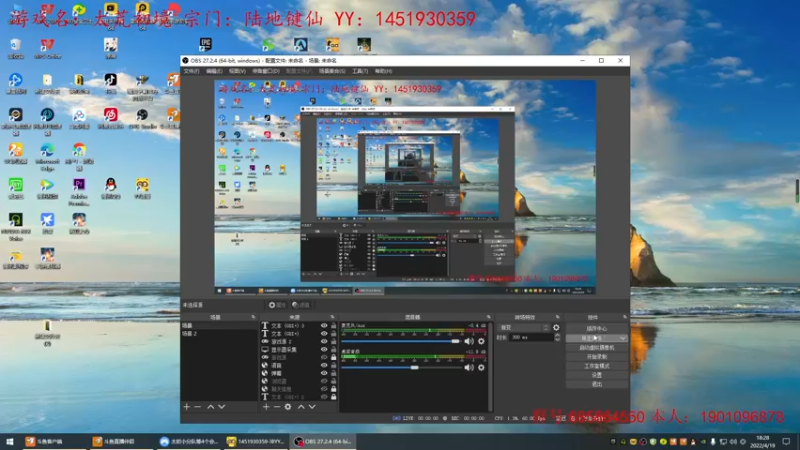This screenshot has height=450, width=800.
Task: Show the hidden 浏览器 source via its eye
Action: point(324,381)
